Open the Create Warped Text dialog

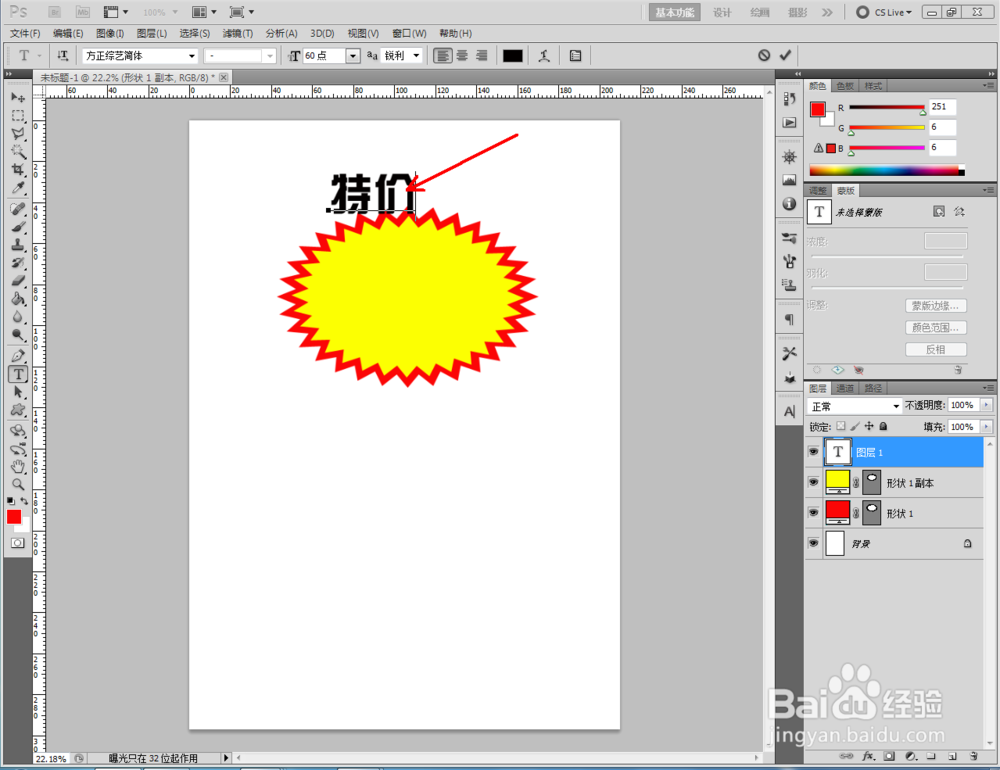pos(544,55)
